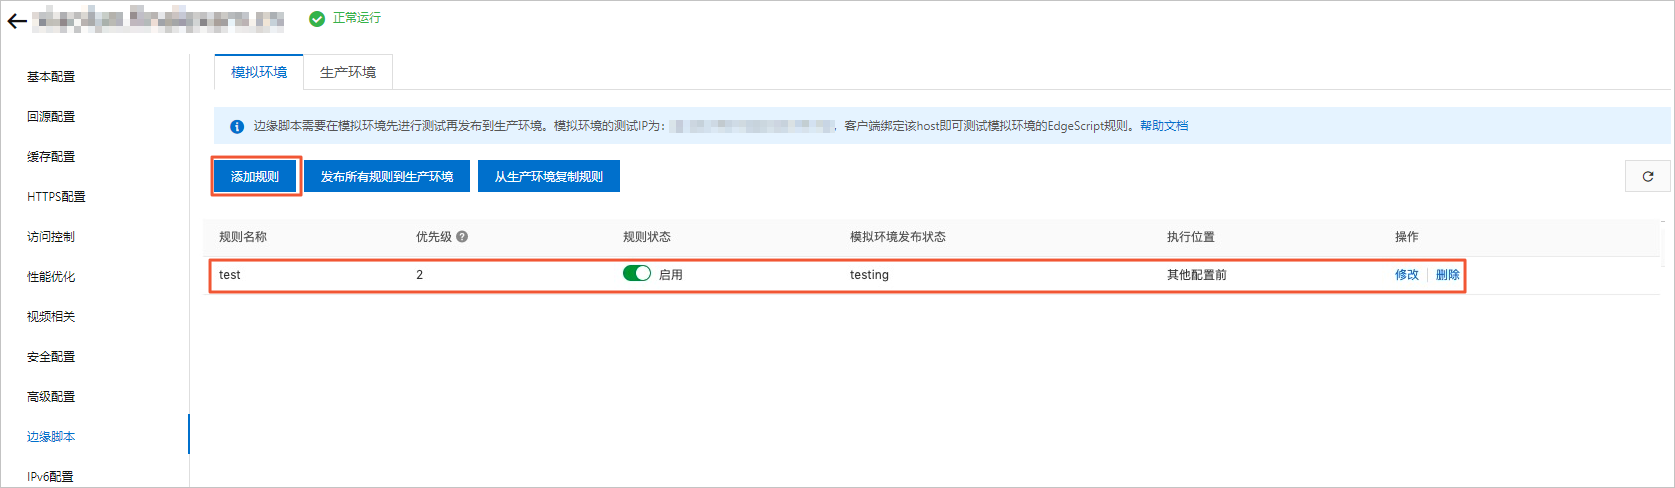Click the 模拟环境发布状态 column header
Viewport: 1675px width, 488px height.
pyautogui.click(x=898, y=237)
